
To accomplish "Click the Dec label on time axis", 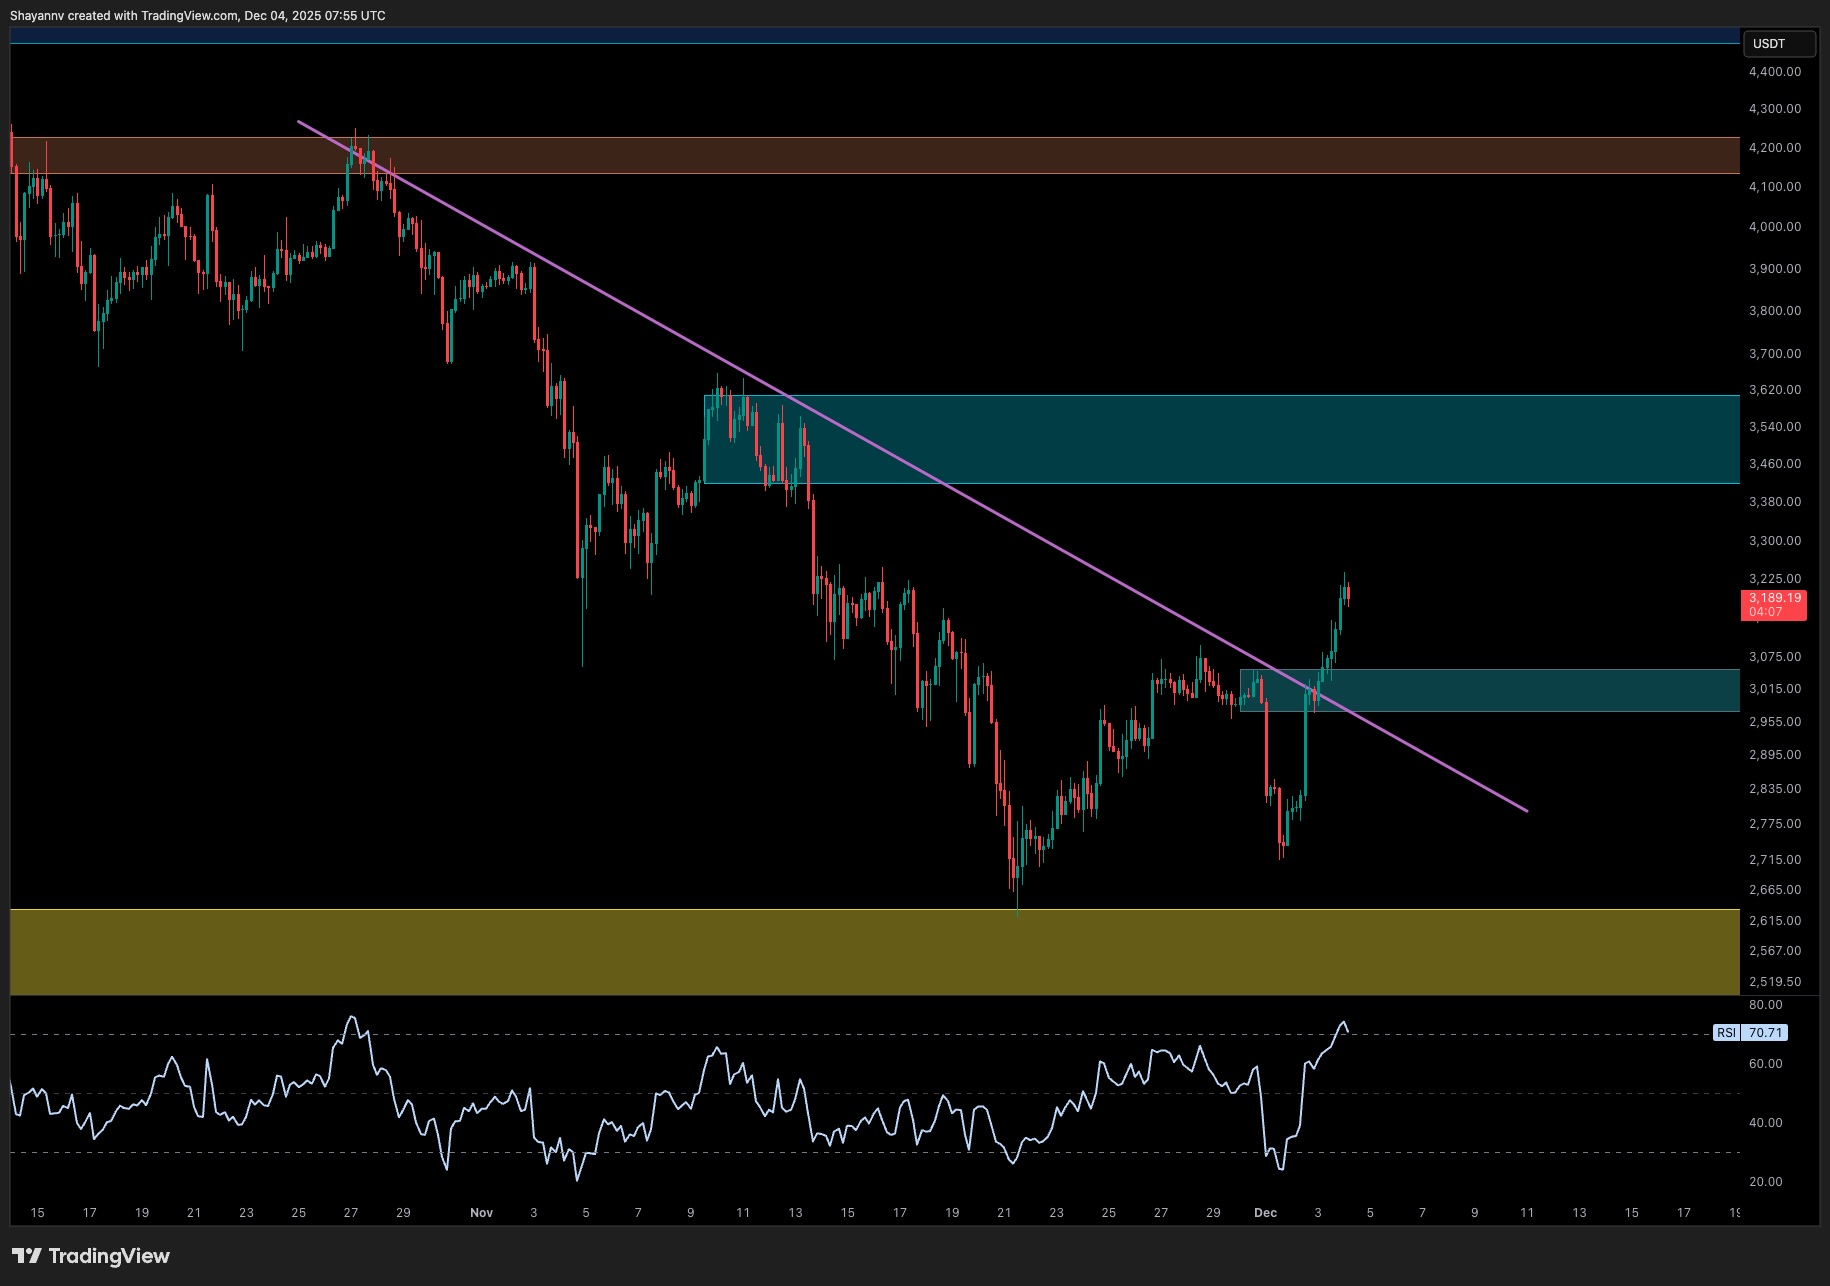I will pyautogui.click(x=1265, y=1213).
